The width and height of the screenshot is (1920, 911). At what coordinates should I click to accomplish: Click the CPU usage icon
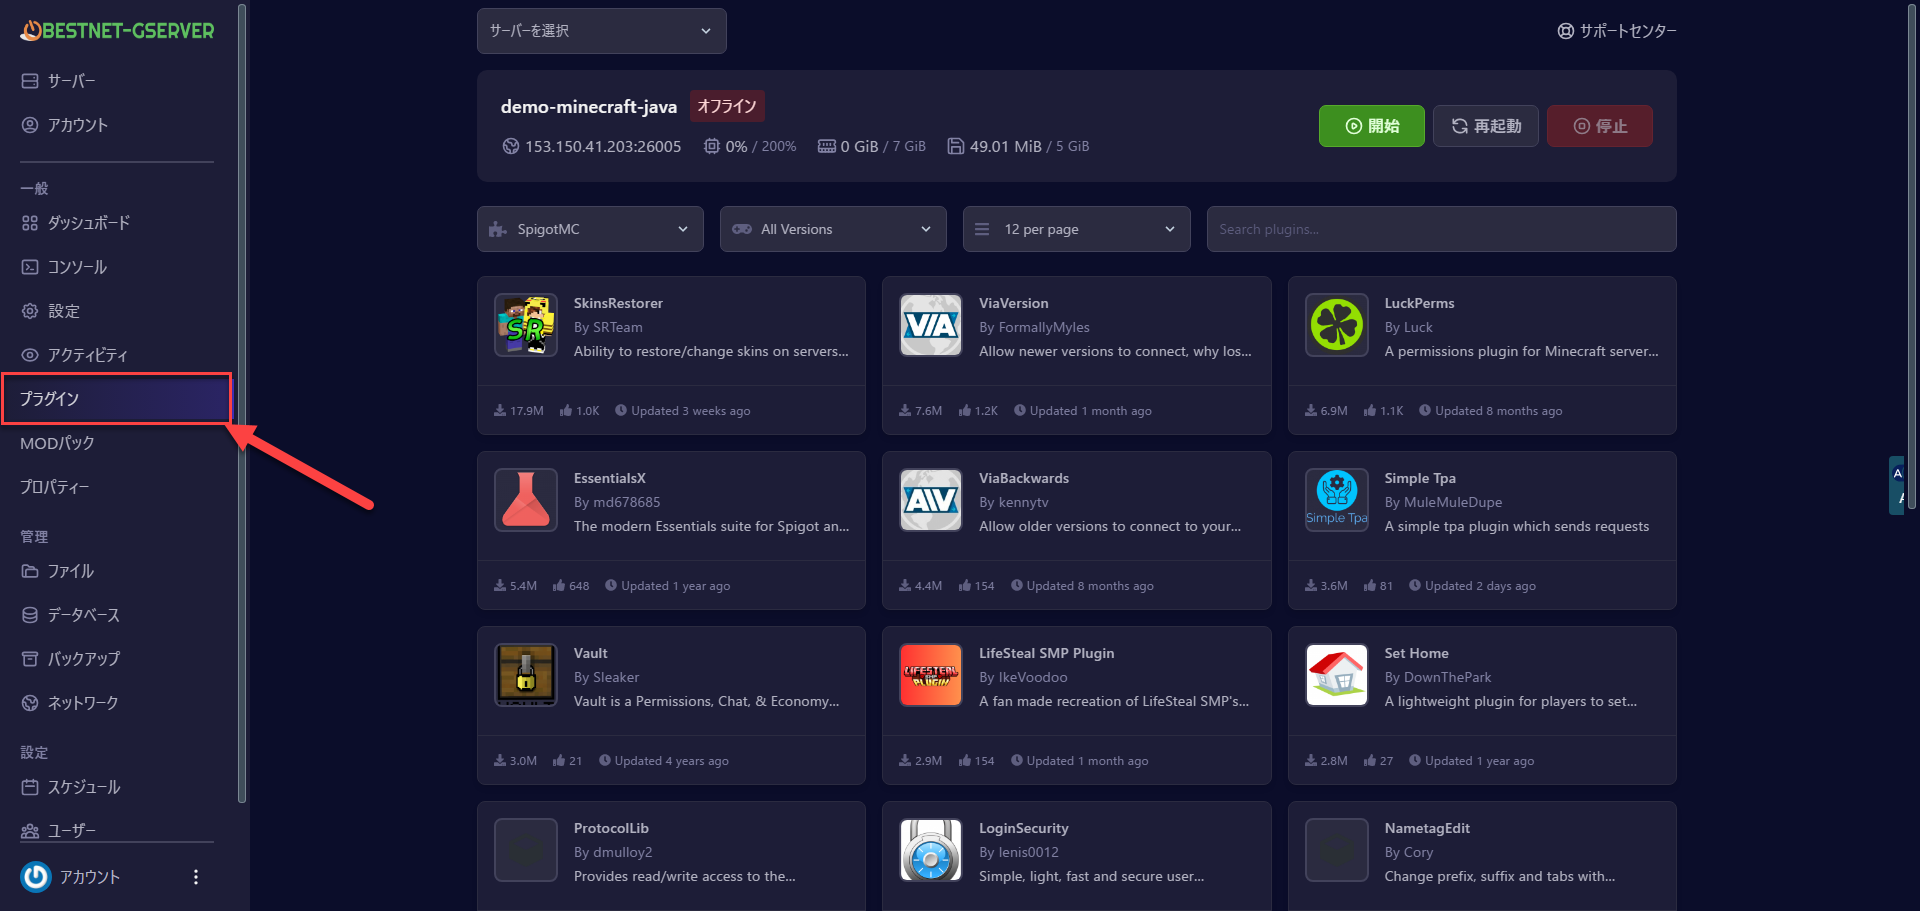[711, 146]
